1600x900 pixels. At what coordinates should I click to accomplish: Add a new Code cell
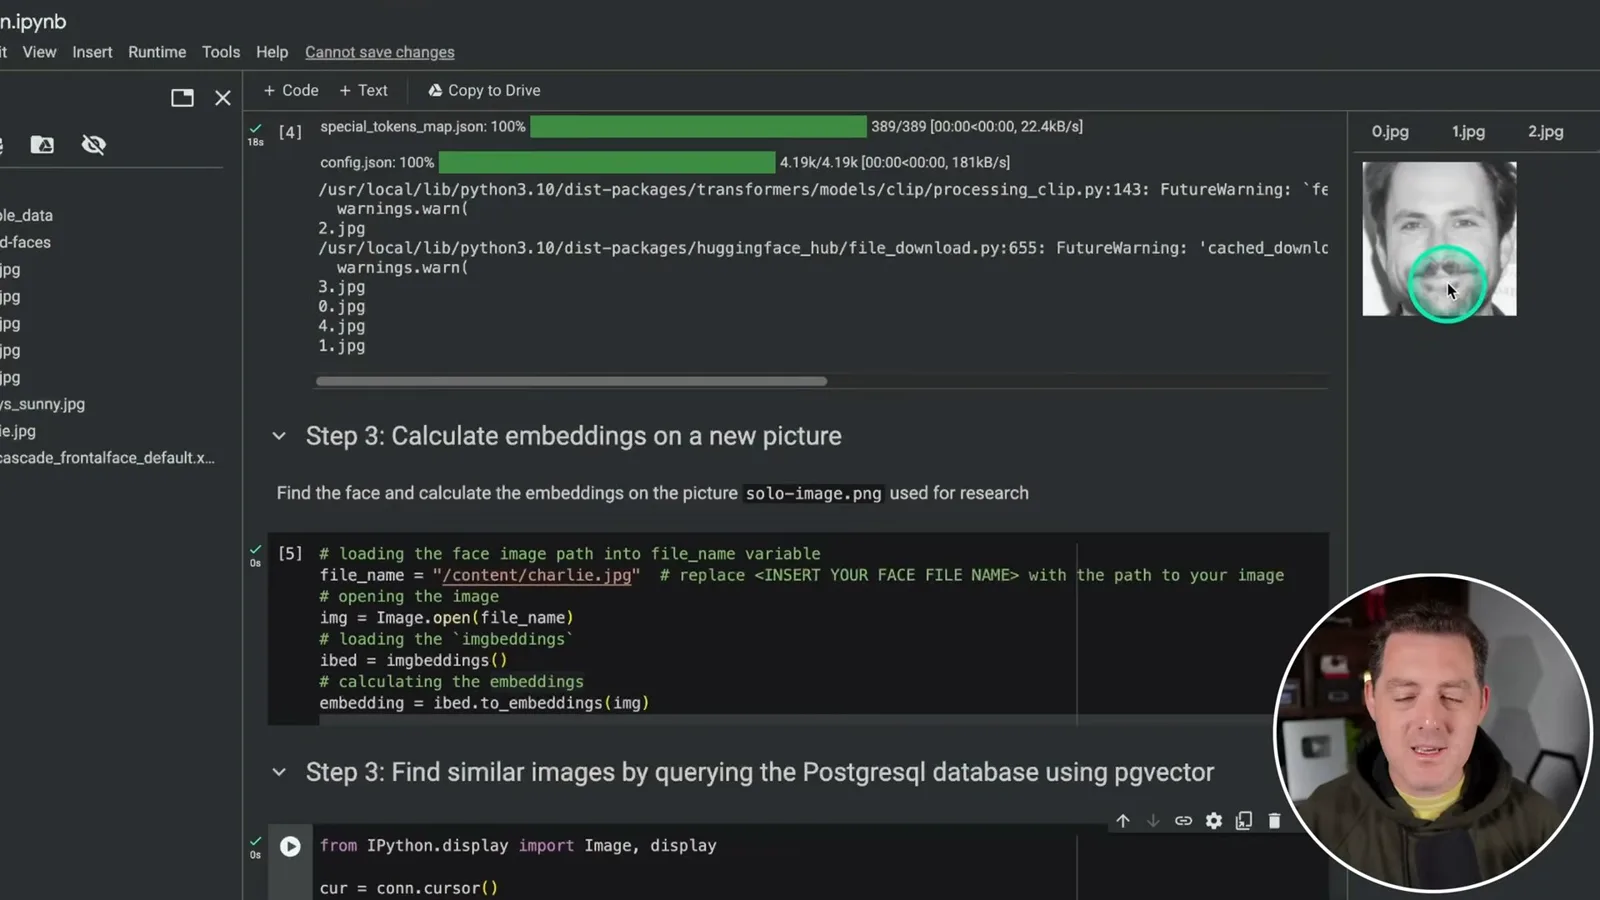click(x=291, y=90)
